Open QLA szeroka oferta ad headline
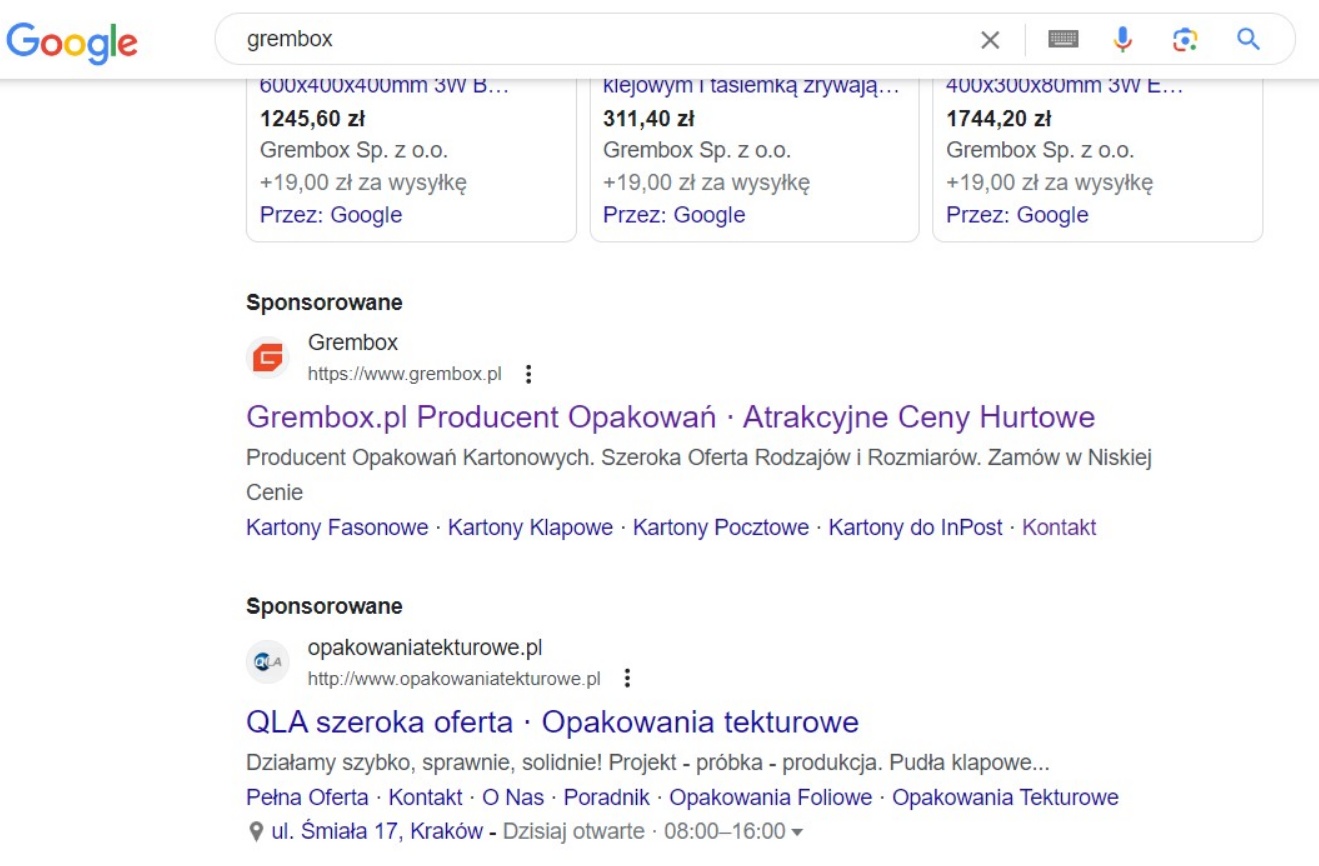The height and width of the screenshot is (866, 1319). pyautogui.click(x=552, y=721)
